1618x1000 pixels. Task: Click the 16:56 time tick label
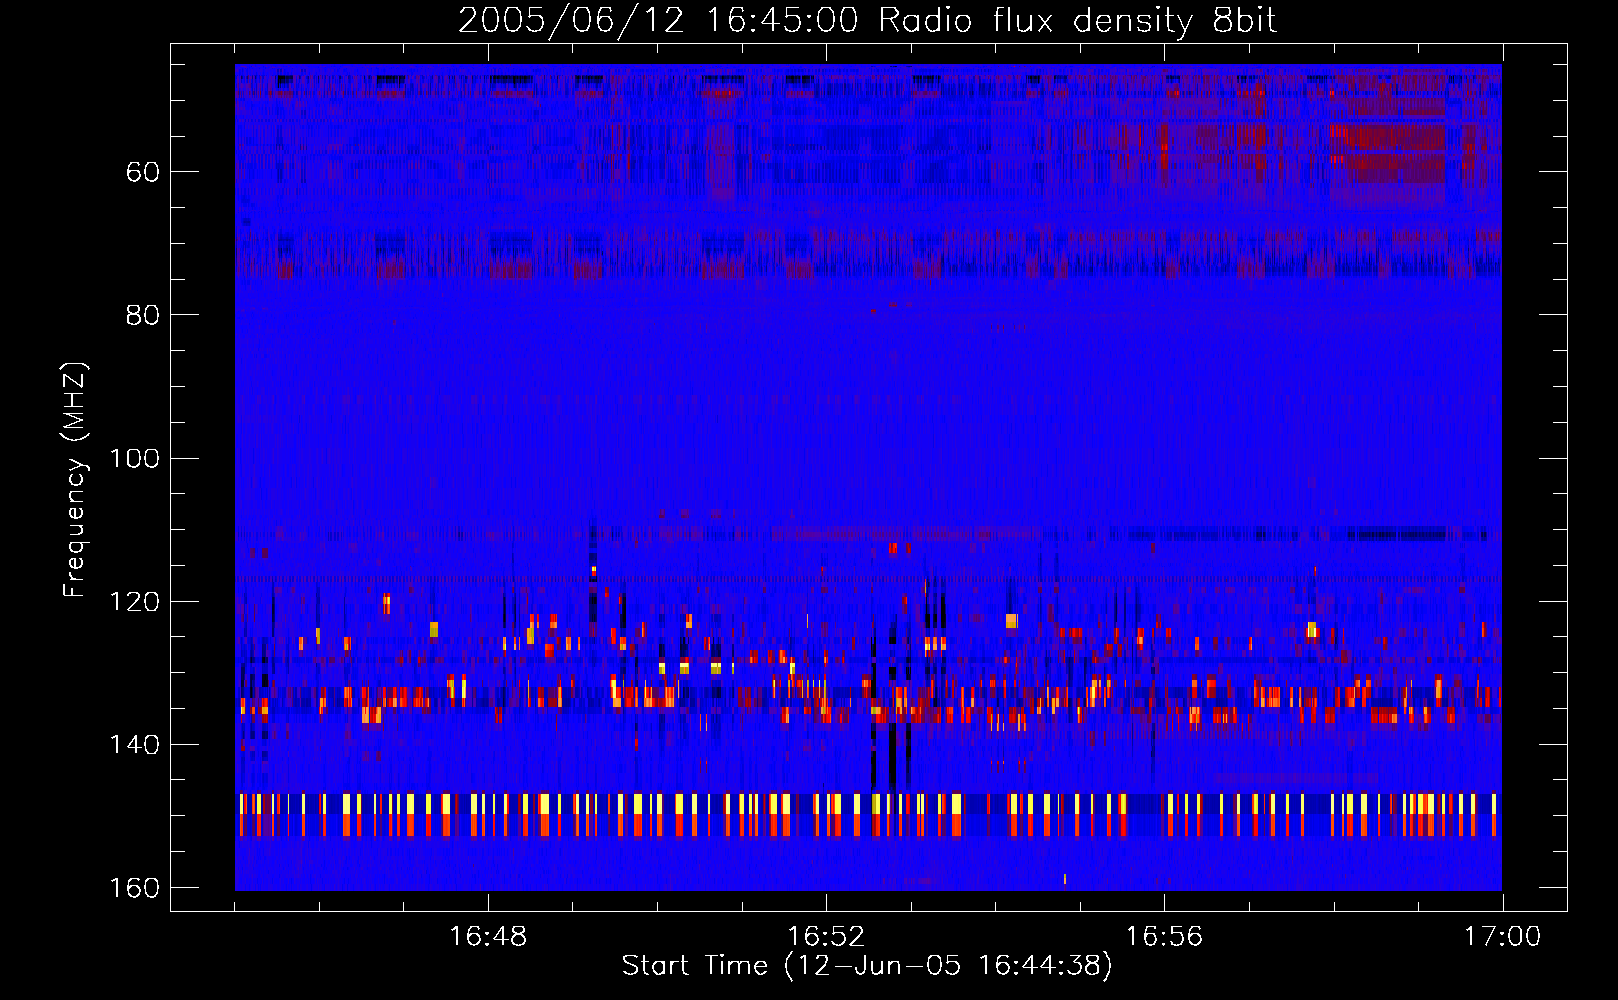coord(1164,937)
